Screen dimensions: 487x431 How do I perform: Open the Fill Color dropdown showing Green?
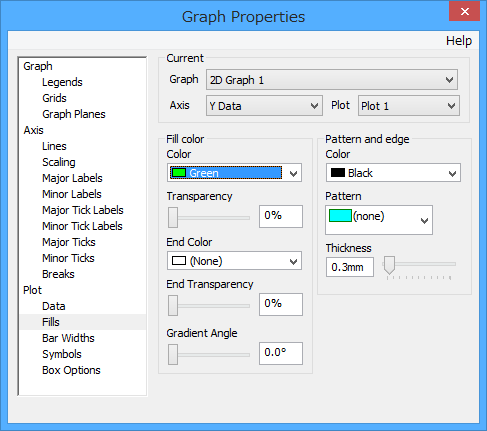click(x=234, y=173)
